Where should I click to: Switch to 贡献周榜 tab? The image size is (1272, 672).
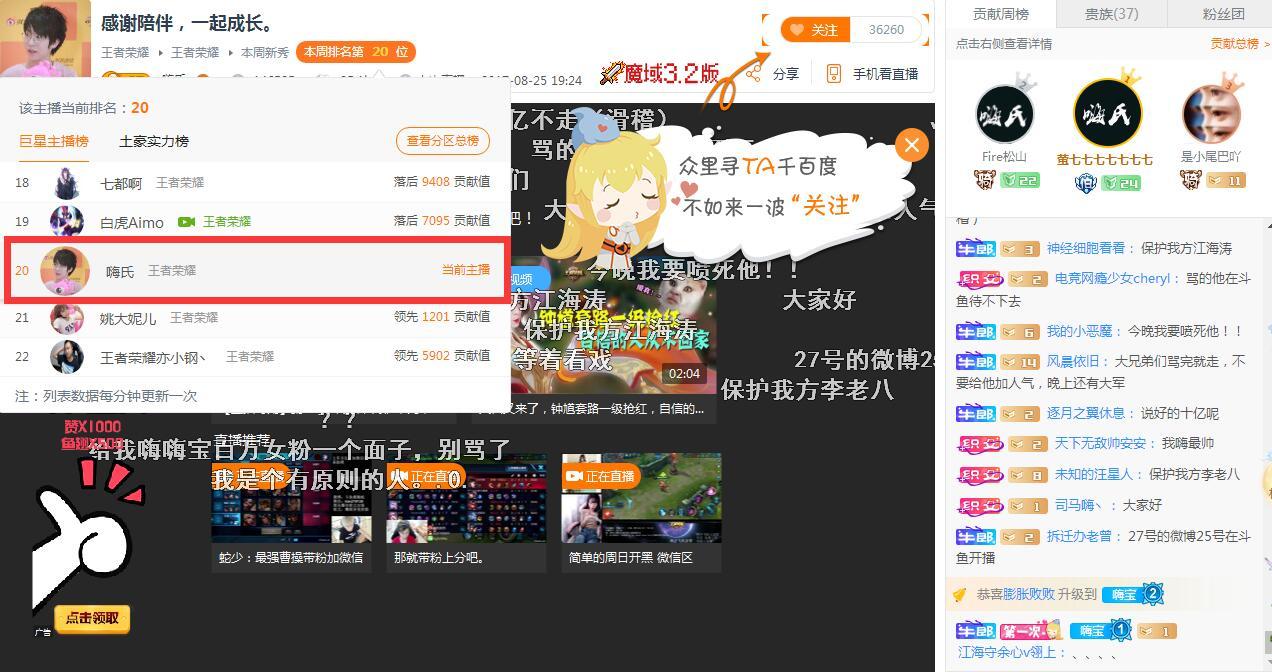point(1001,14)
